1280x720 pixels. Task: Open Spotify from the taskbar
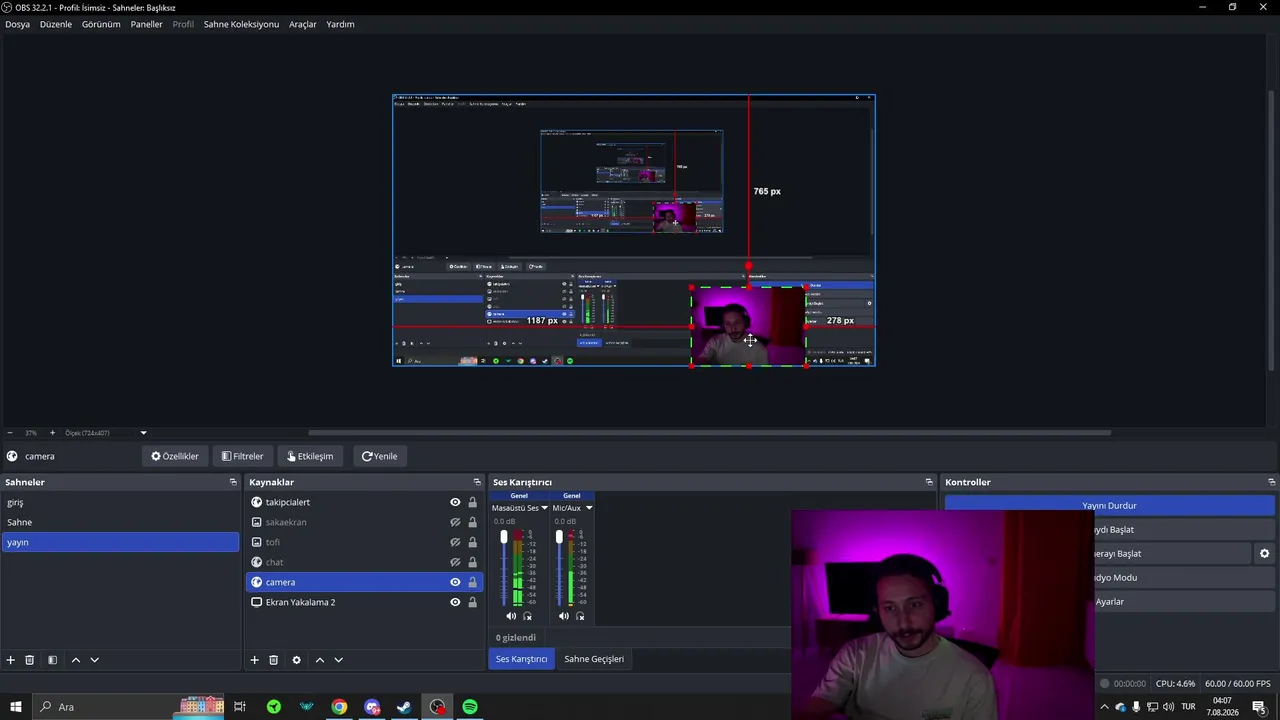[x=470, y=707]
